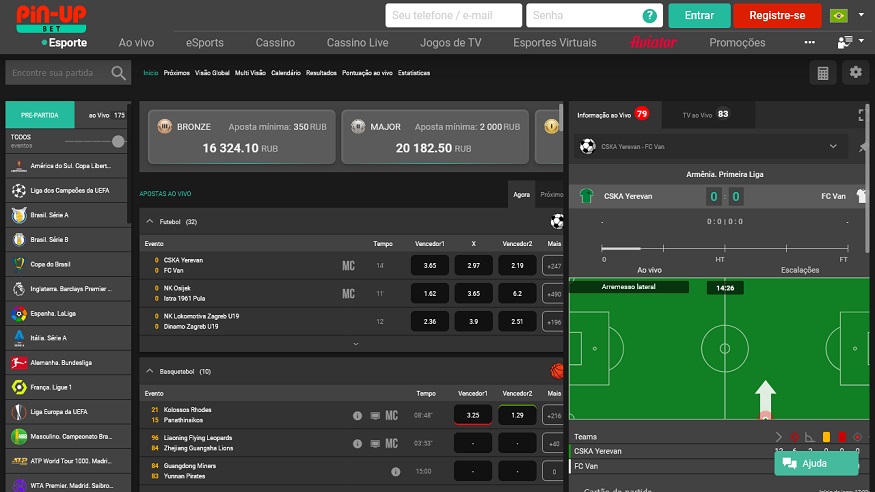Select Copa do Brasil league

(x=68, y=264)
